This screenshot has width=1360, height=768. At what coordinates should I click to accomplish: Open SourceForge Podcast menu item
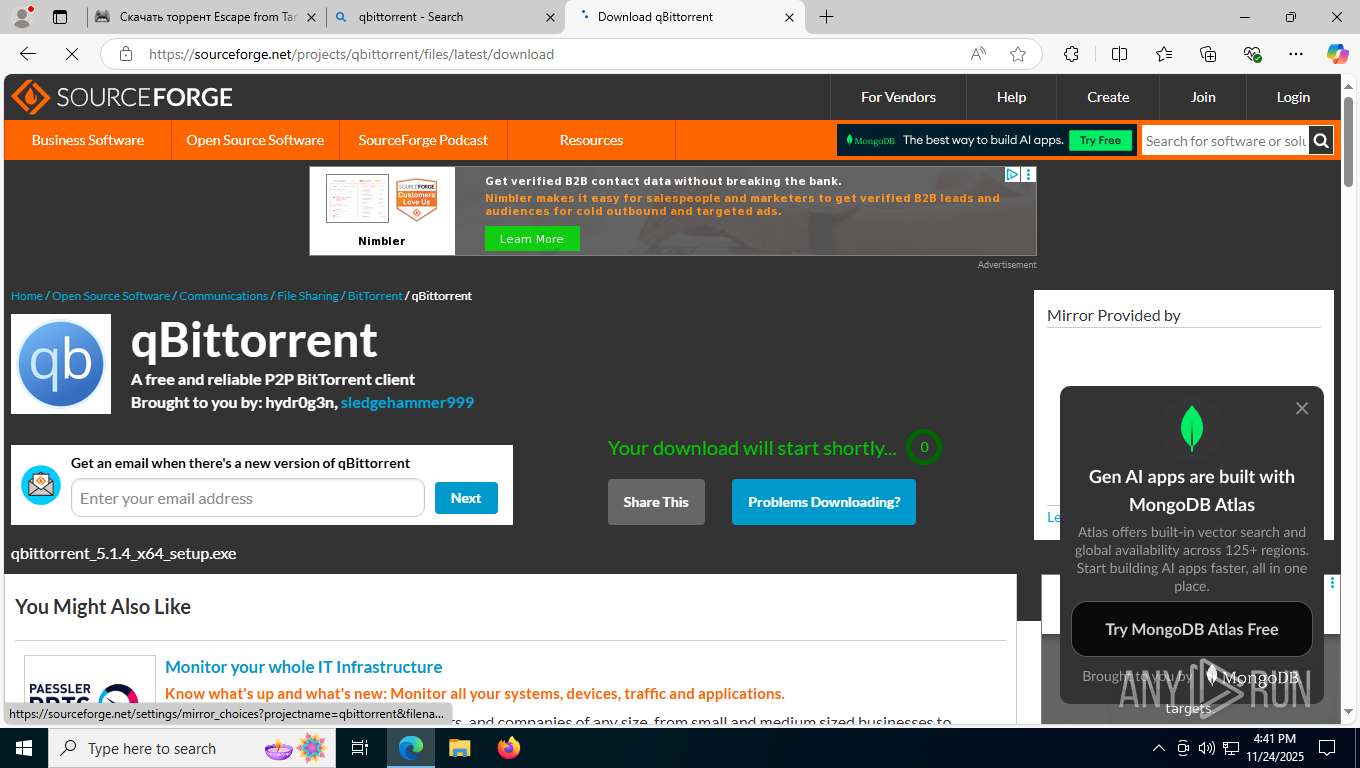[423, 140]
